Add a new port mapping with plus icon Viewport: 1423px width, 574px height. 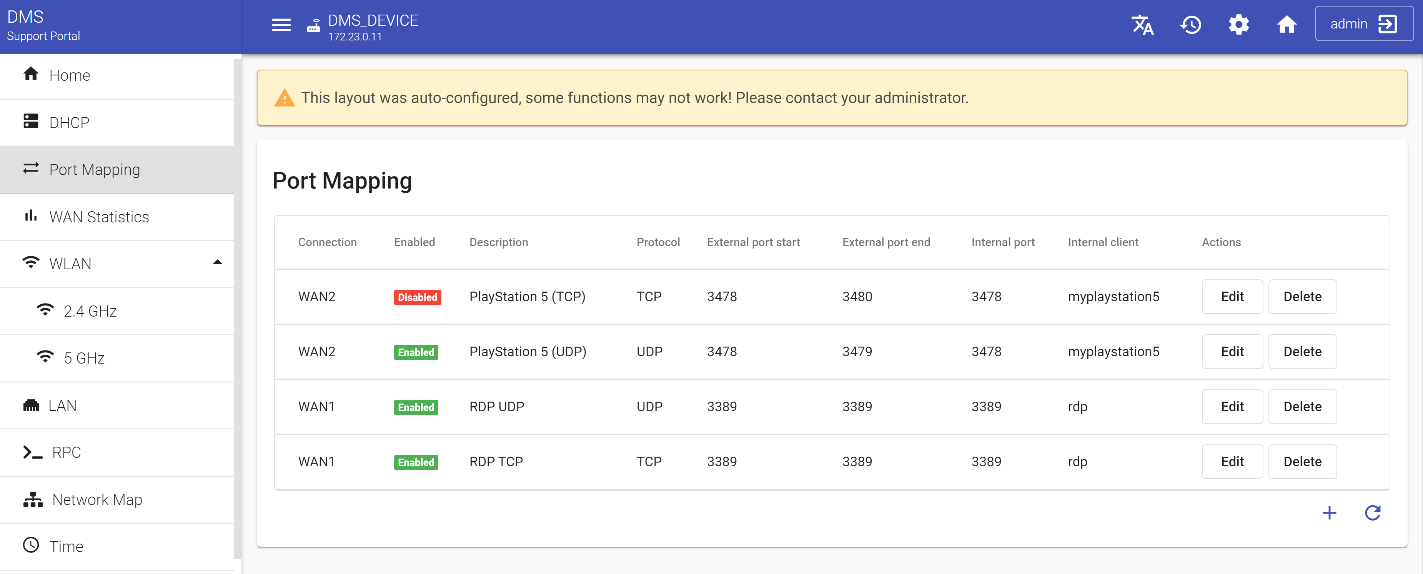[1329, 513]
